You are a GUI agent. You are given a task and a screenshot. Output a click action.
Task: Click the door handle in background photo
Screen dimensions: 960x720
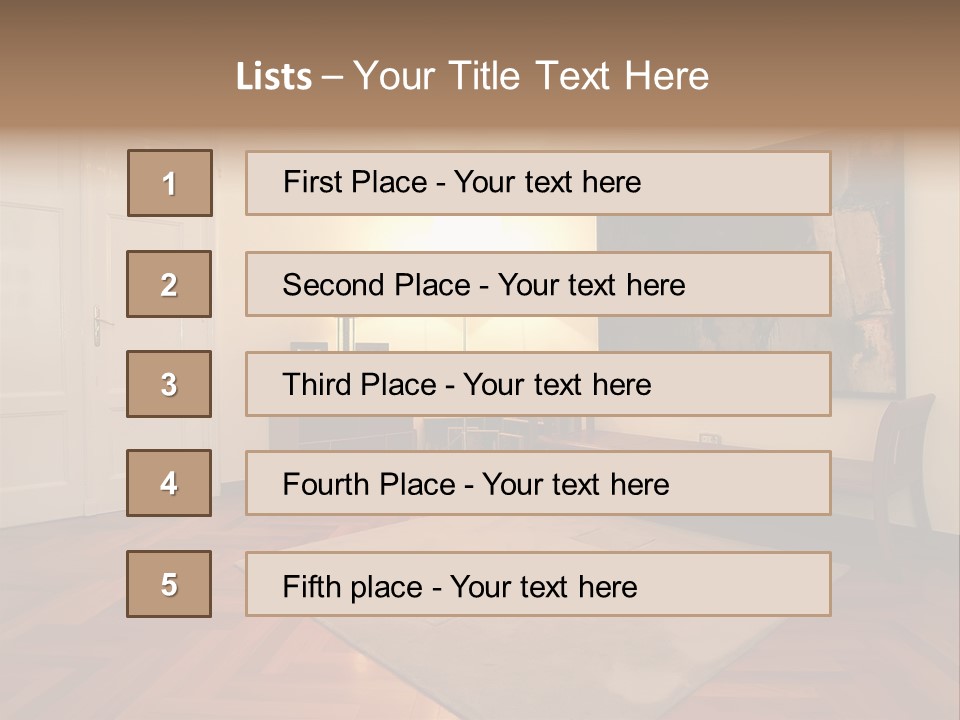click(100, 326)
